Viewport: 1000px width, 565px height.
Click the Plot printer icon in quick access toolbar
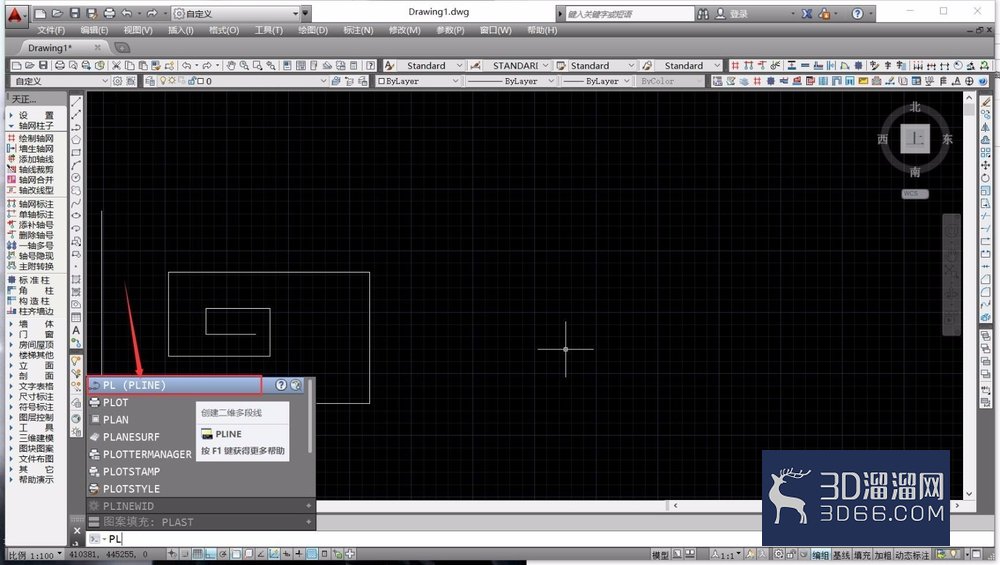pyautogui.click(x=109, y=13)
